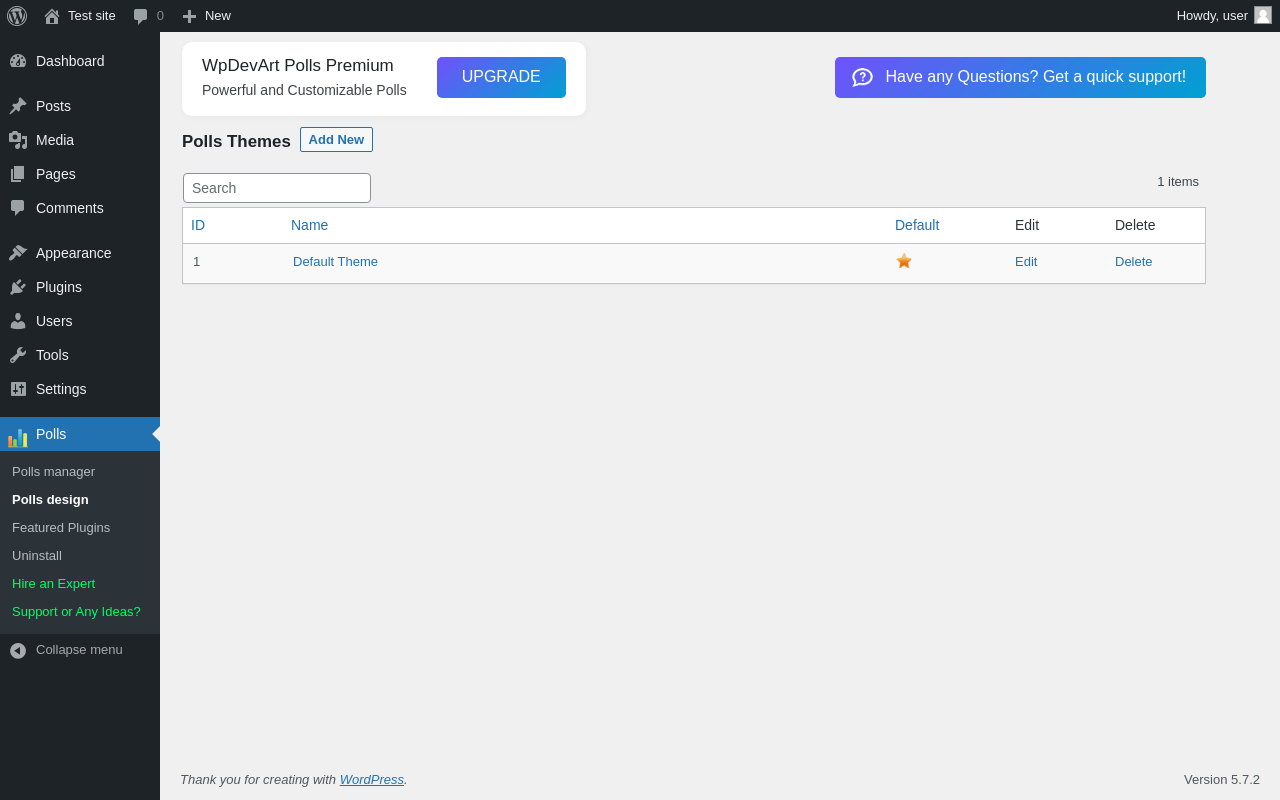
Task: Open the Comments sidebar menu item
Action: (x=80, y=208)
